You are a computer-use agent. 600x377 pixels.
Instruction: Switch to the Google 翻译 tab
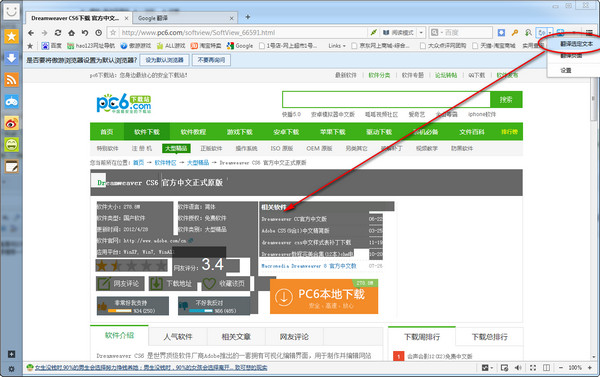click(x=184, y=18)
